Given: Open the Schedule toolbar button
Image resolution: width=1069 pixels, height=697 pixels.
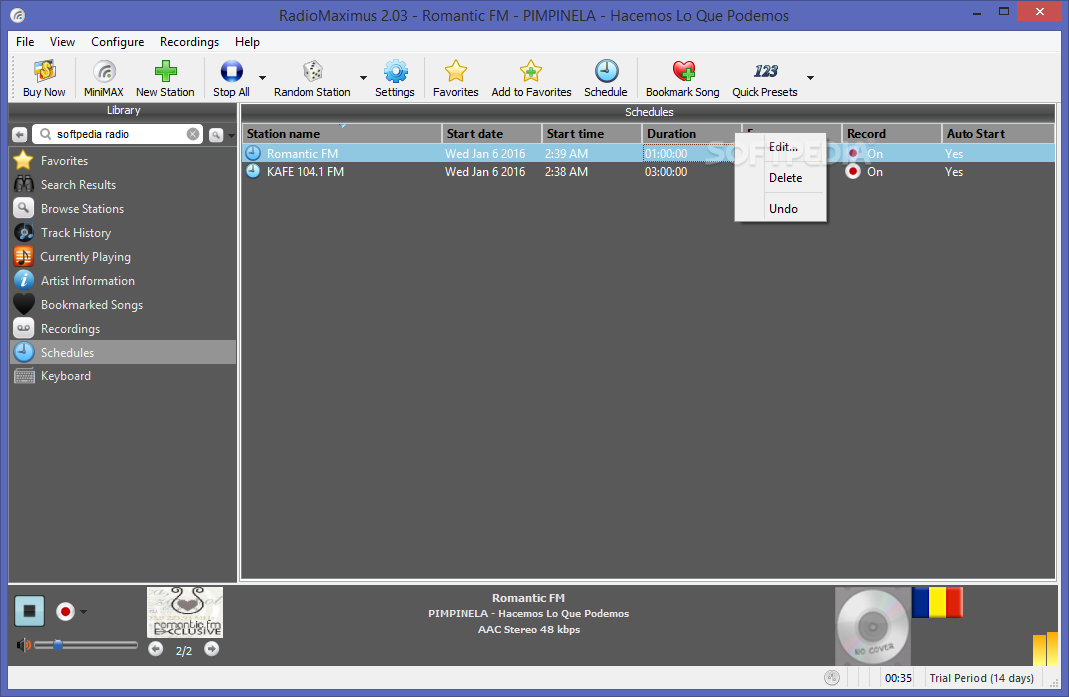Looking at the screenshot, I should 605,78.
